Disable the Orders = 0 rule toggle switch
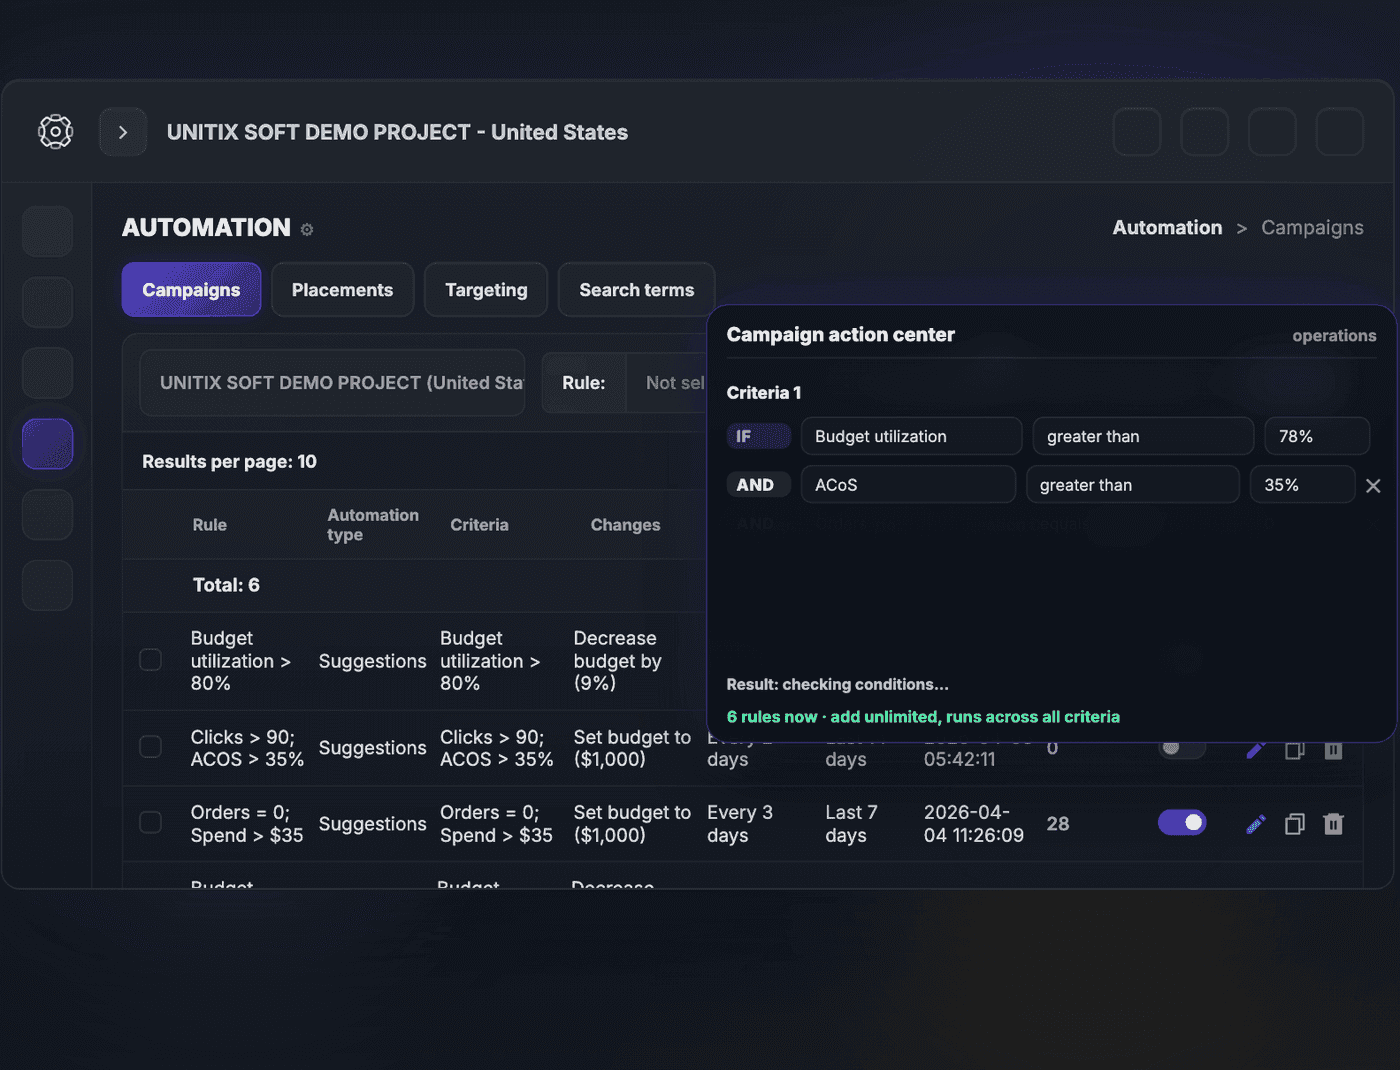 [1182, 822]
